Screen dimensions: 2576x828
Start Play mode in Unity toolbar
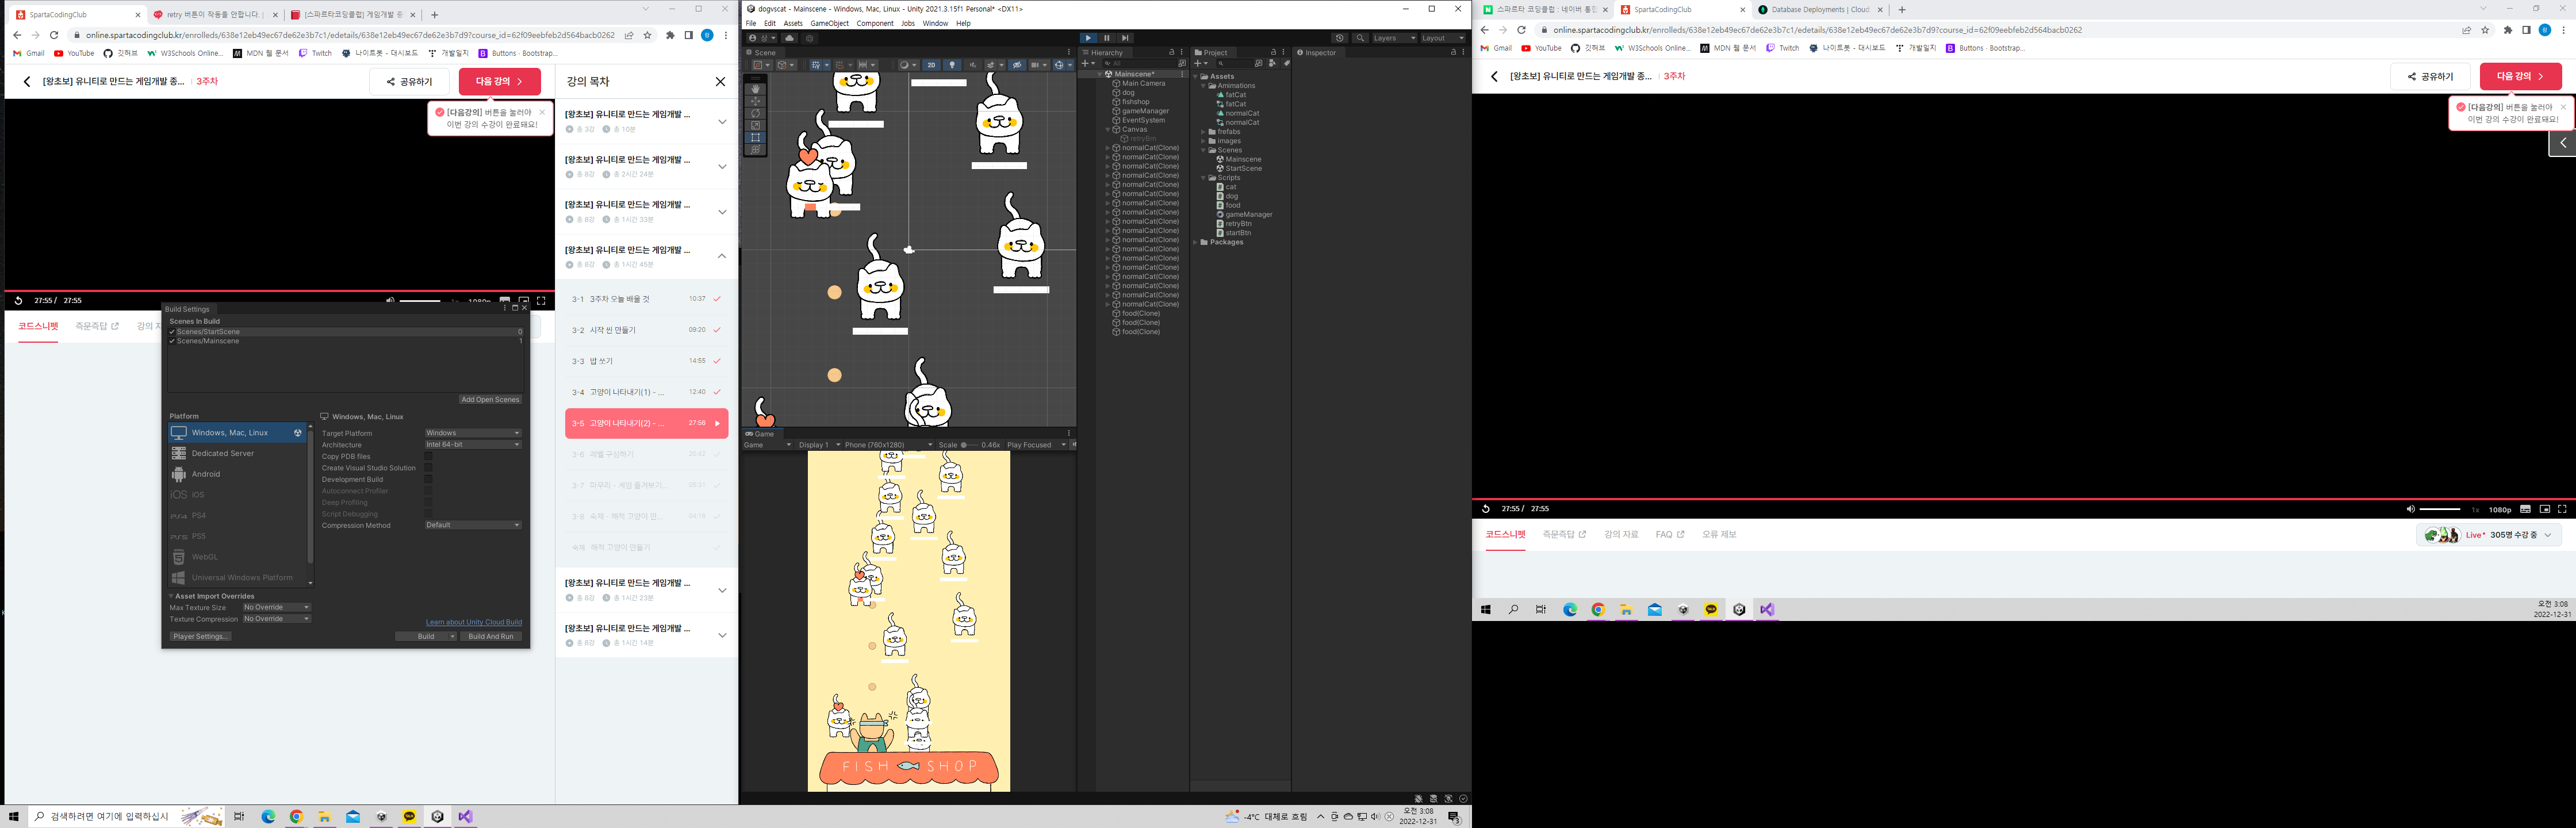pos(1088,38)
